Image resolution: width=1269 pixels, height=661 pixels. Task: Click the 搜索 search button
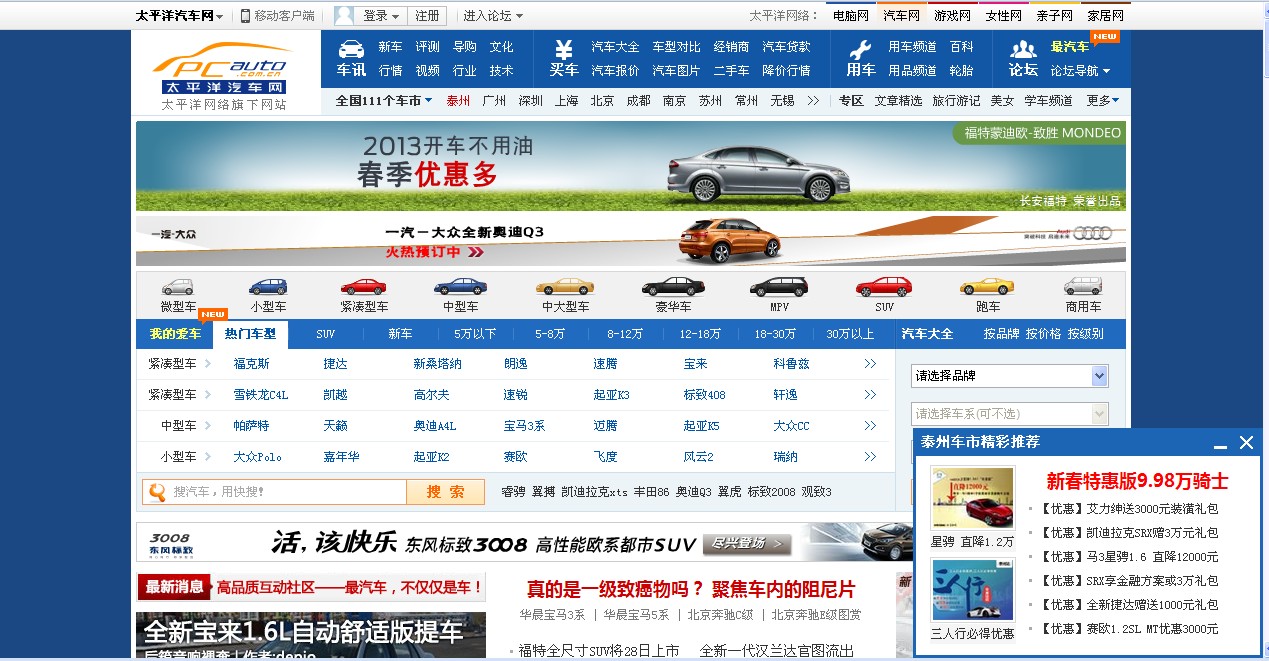point(445,494)
